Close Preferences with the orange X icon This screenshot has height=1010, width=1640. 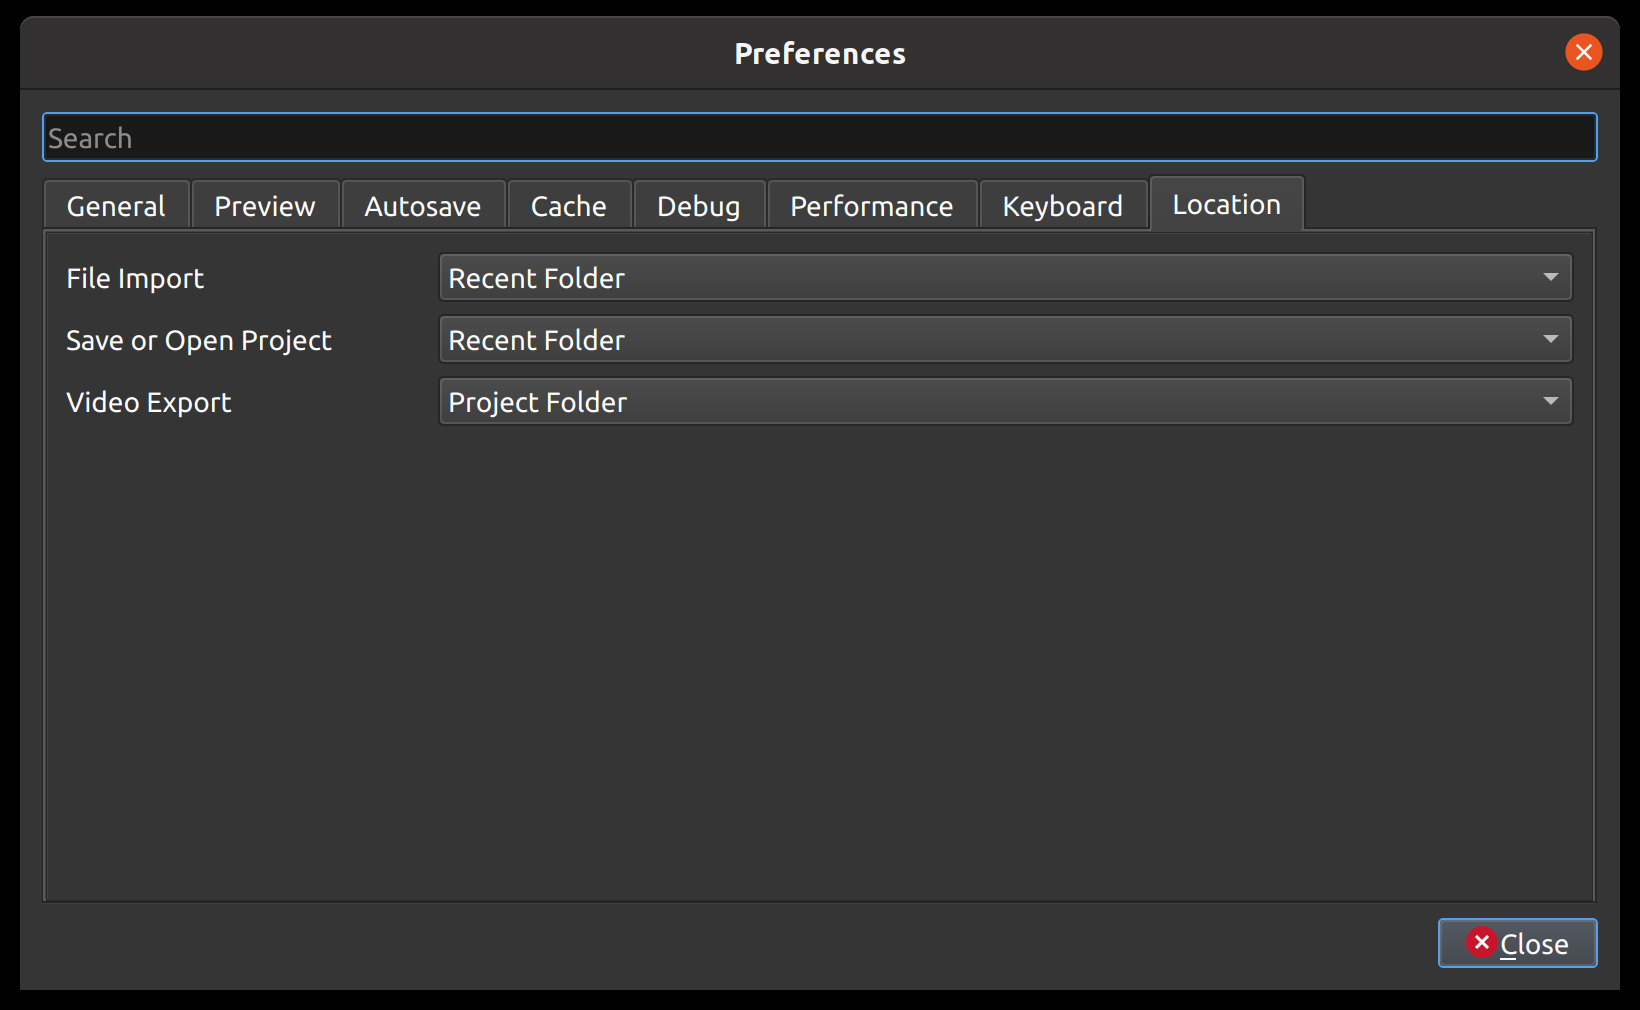(1583, 52)
